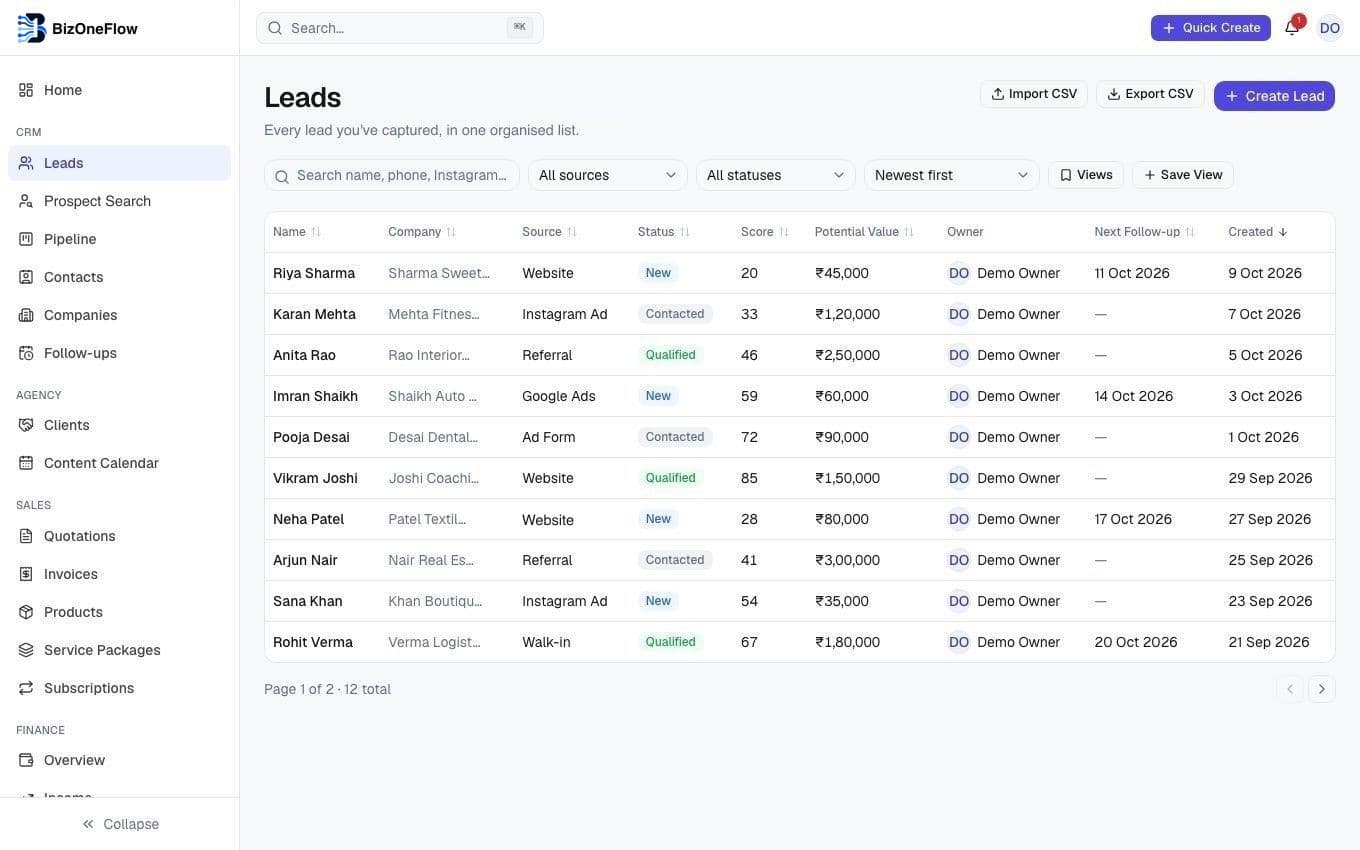This screenshot has width=1360, height=850.
Task: Click the Quotations document icon
Action: pyautogui.click(x=26, y=536)
